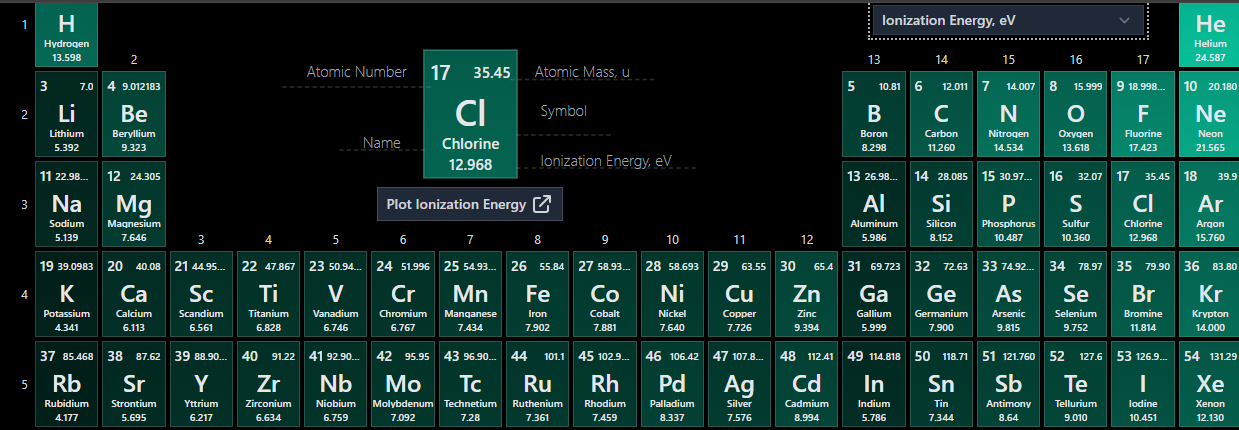Select the Technetium element tile

click(x=470, y=385)
